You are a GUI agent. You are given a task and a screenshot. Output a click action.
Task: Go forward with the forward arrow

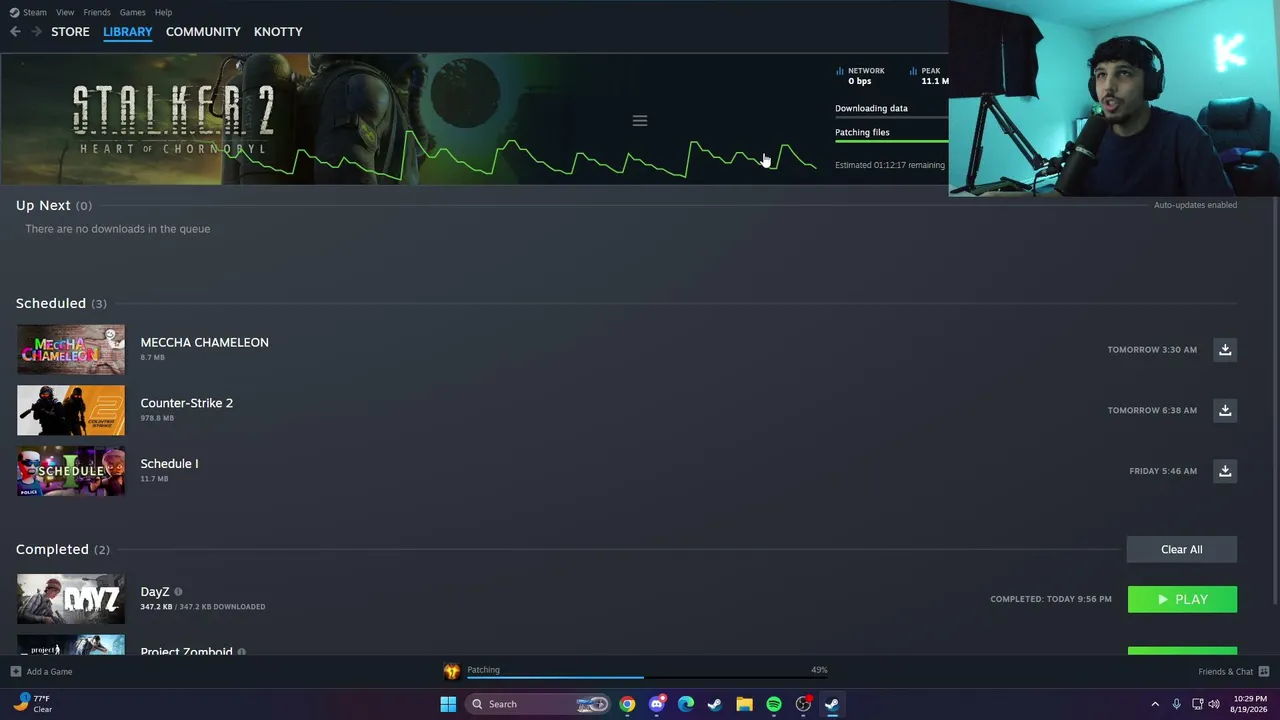coord(37,32)
